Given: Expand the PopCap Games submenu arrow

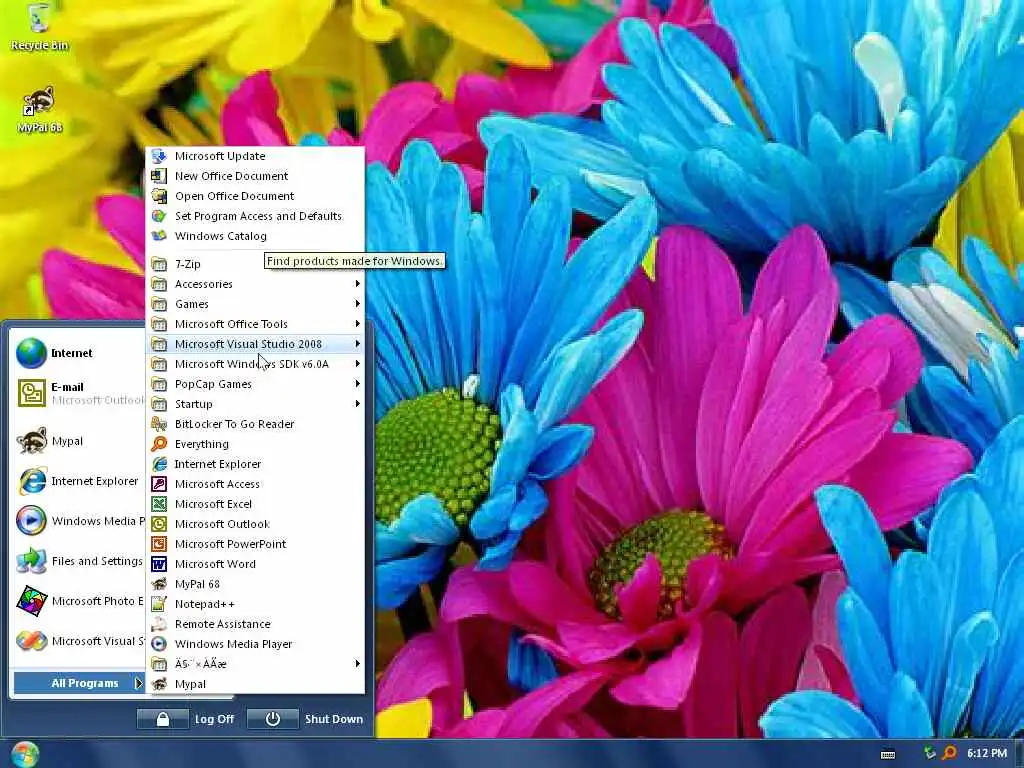Looking at the screenshot, I should click(357, 384).
